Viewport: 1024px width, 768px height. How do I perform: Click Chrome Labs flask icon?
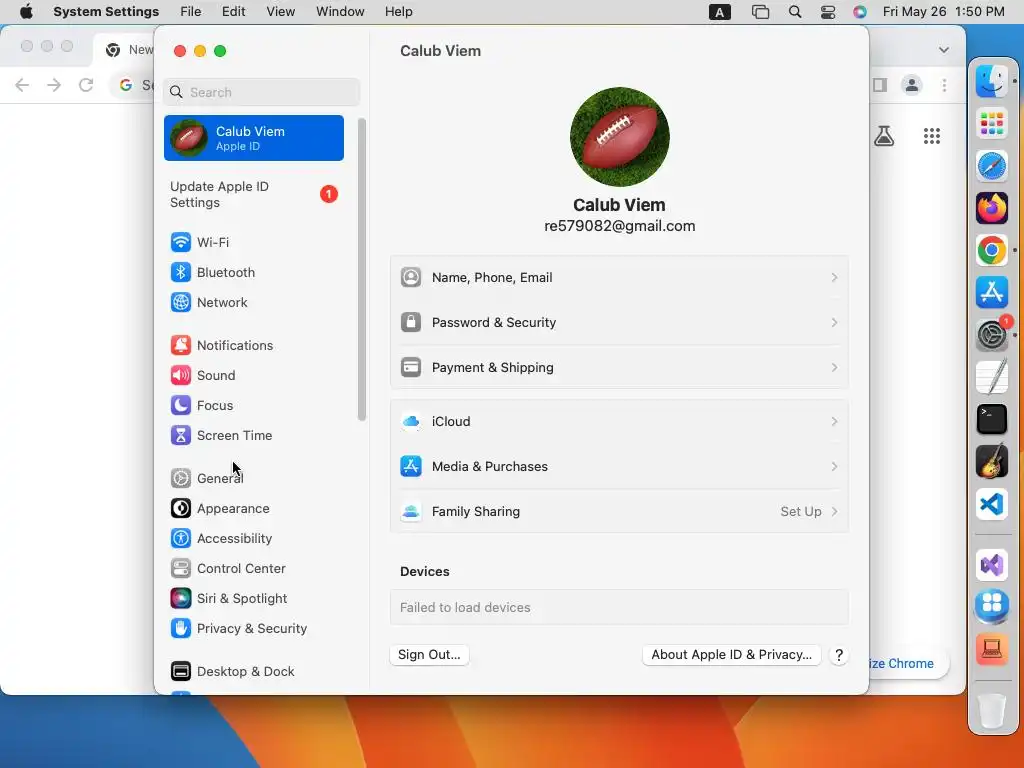[x=884, y=136]
